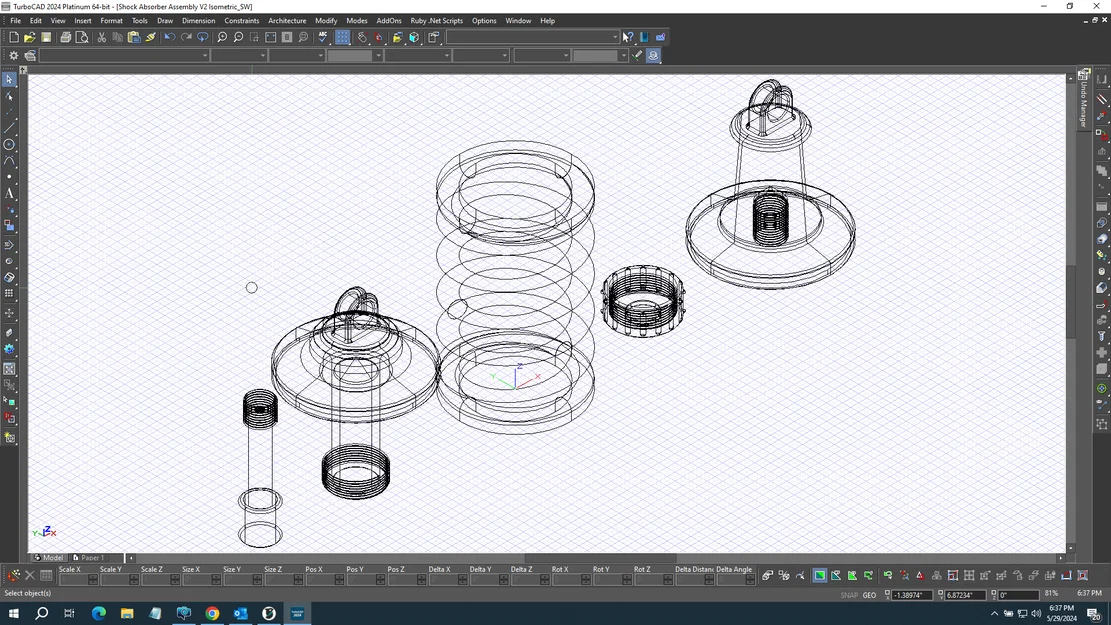Toggle SNAP mode in the status bar
Screen dimensions: 1111x625
pos(848,594)
